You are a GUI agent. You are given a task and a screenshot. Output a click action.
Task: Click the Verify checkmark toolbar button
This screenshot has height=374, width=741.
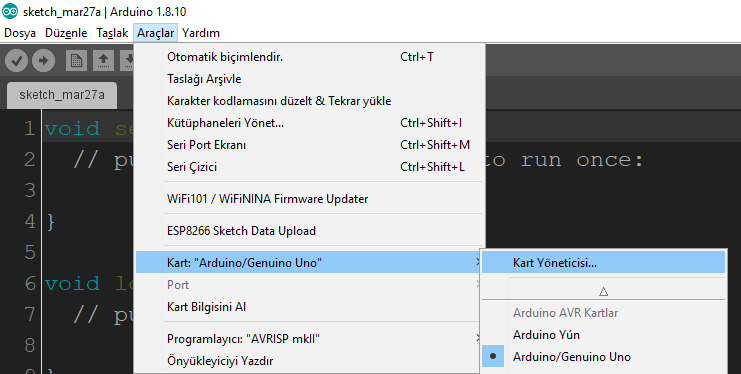tap(17, 61)
